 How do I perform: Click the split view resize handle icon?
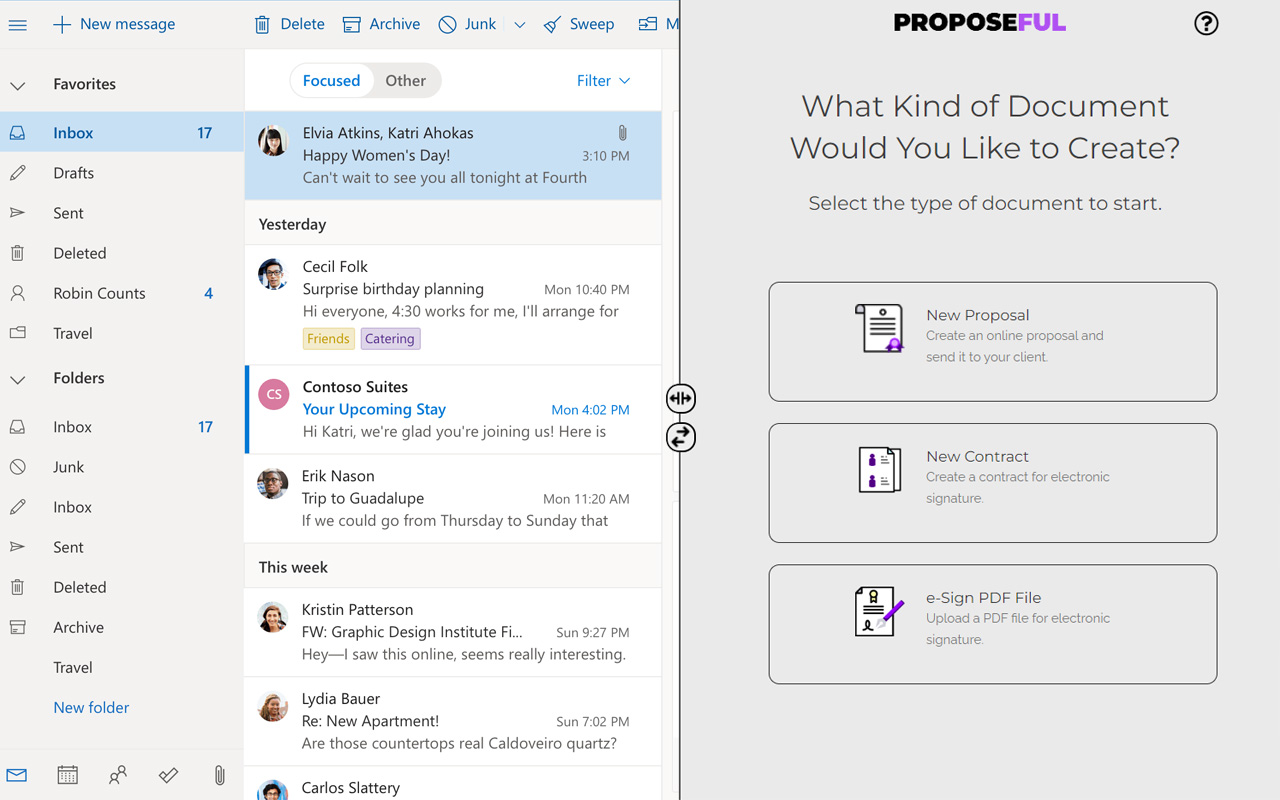point(681,398)
